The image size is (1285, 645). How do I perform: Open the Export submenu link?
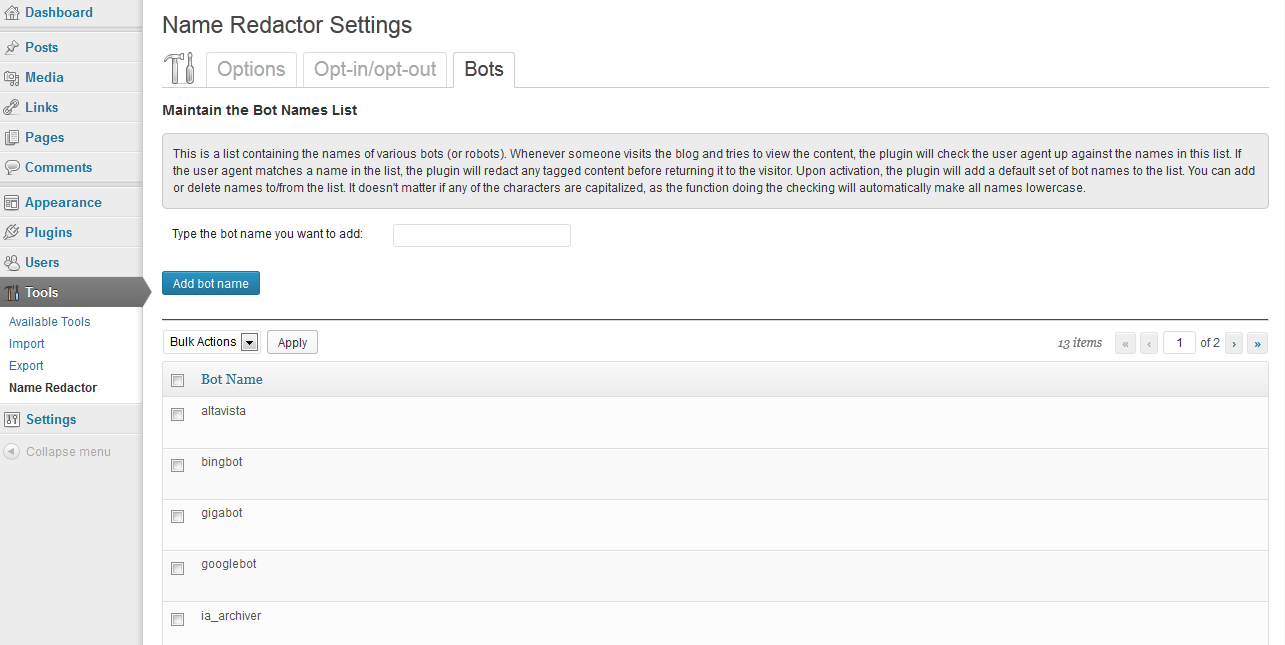[26, 366]
